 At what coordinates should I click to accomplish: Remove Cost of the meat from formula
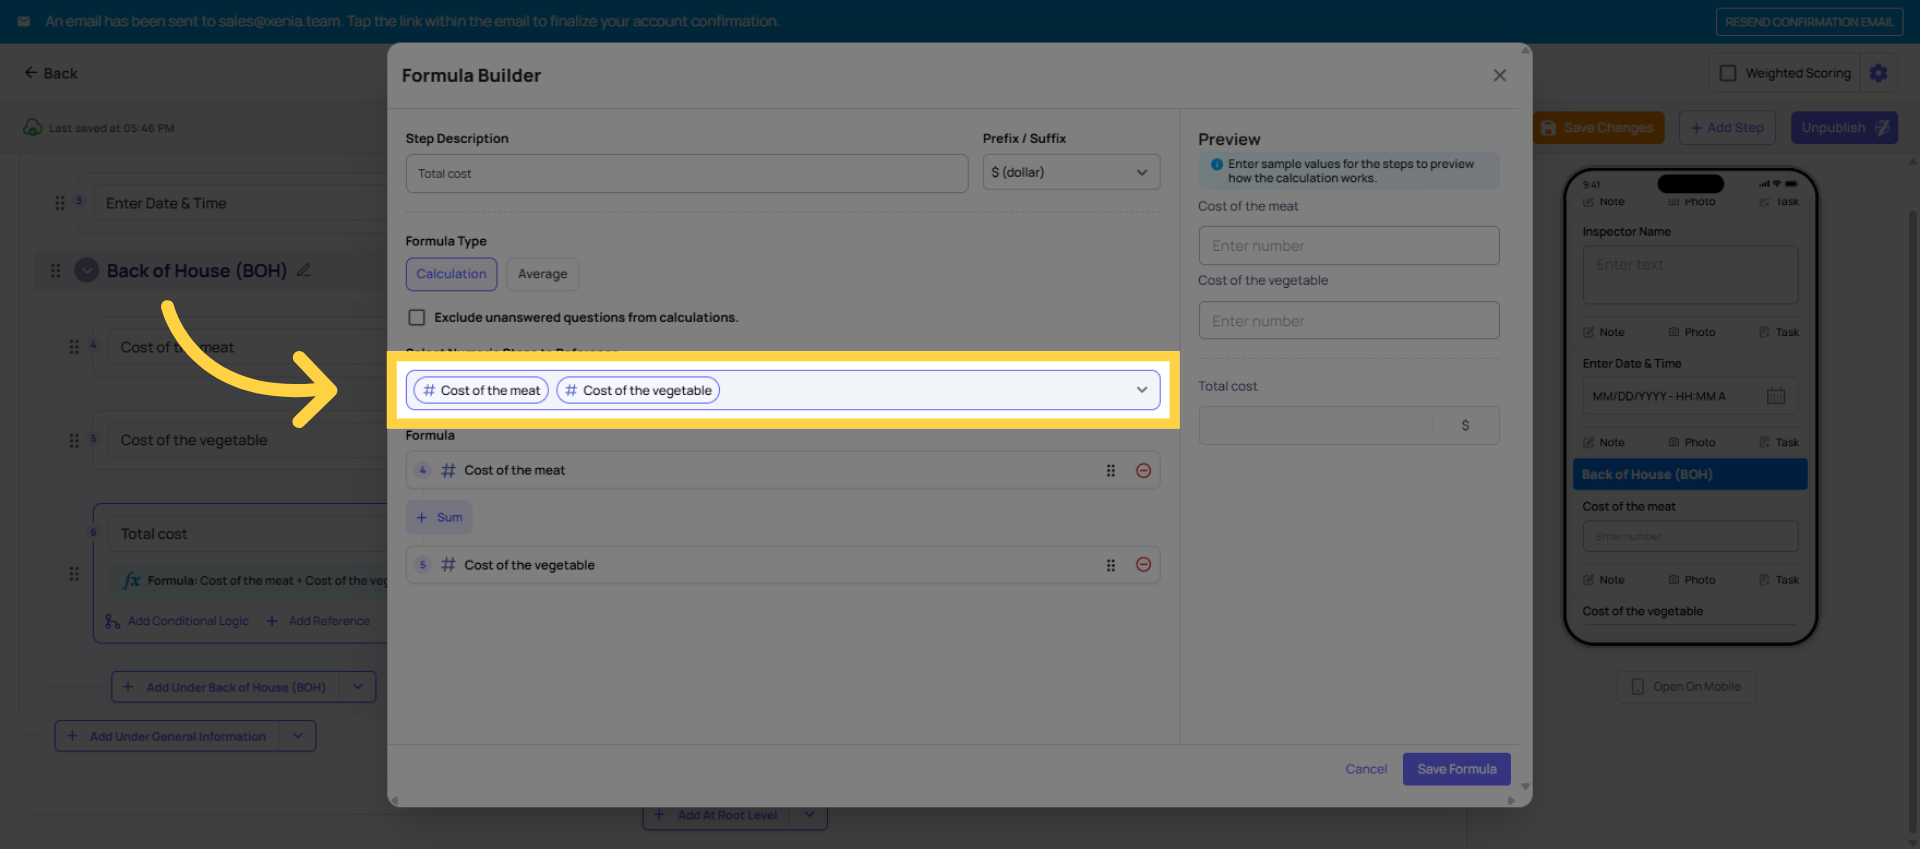(1143, 470)
